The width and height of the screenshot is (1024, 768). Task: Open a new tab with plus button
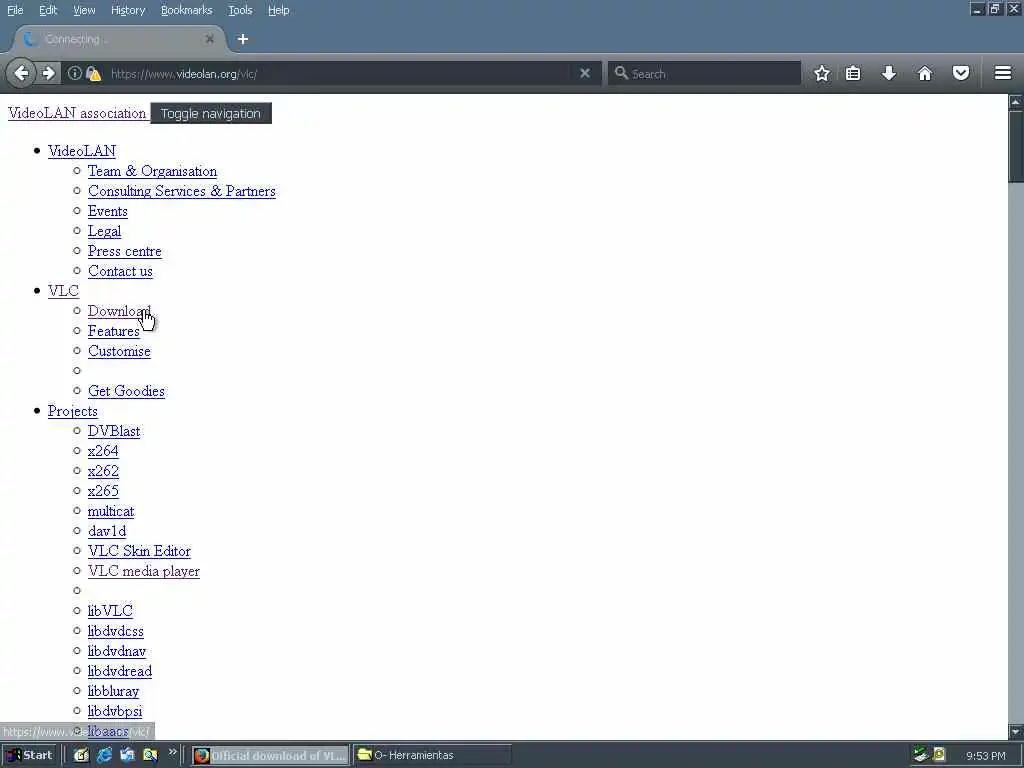click(x=243, y=39)
